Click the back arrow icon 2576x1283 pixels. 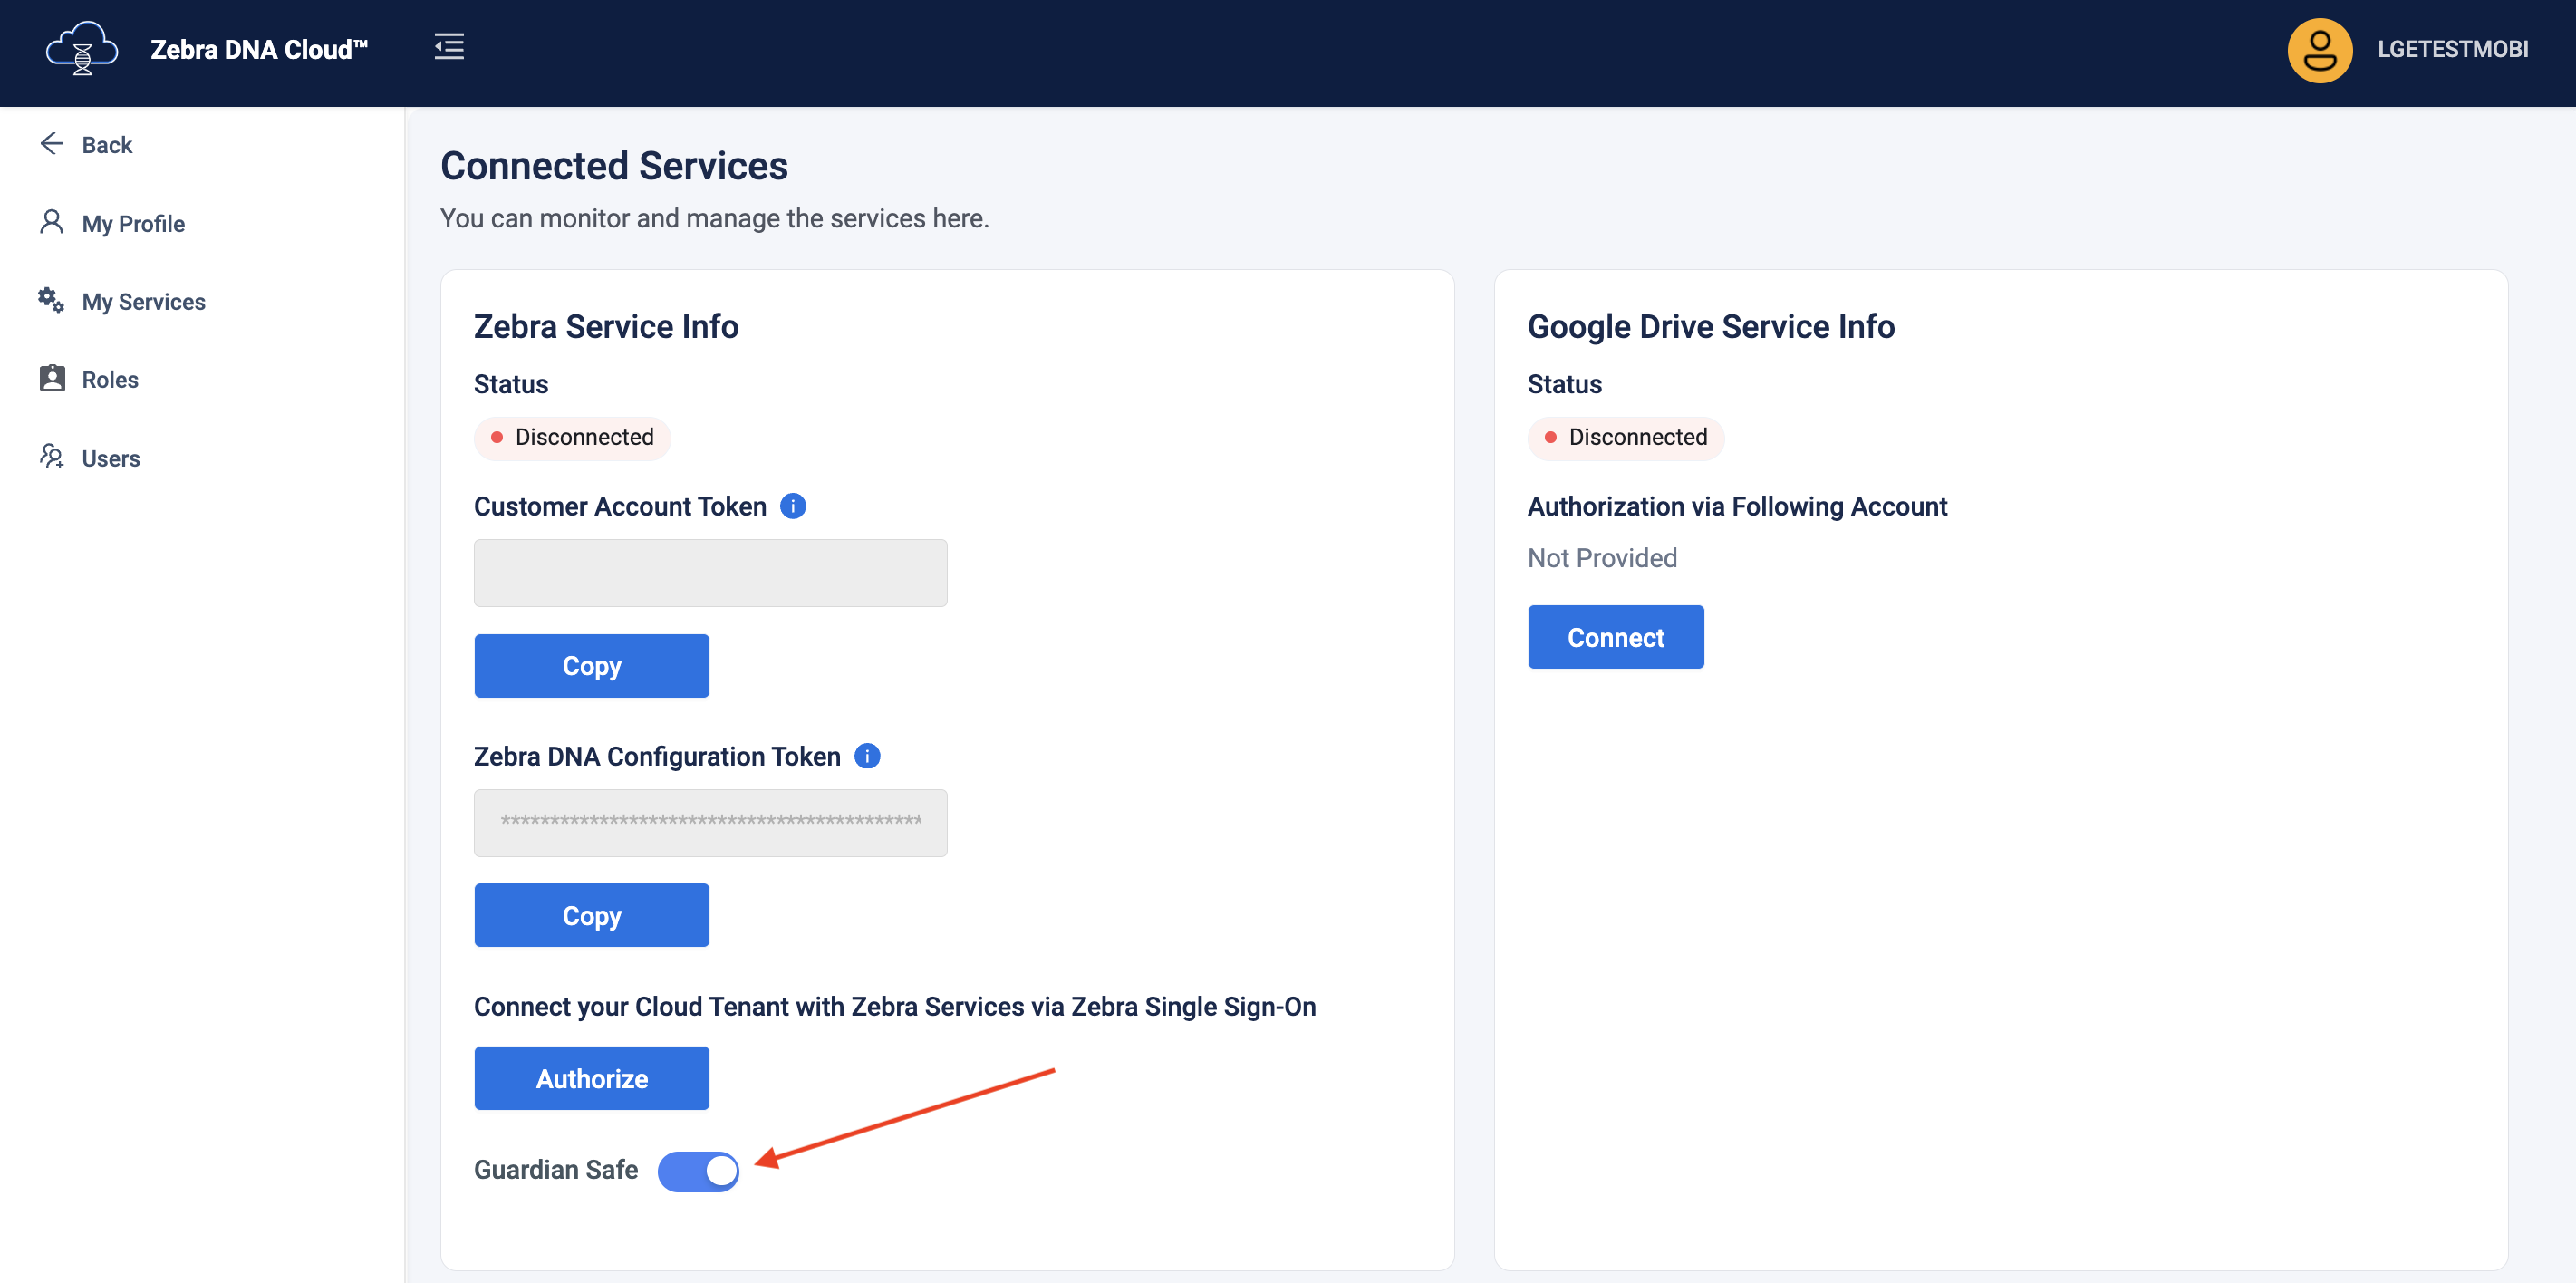click(x=52, y=144)
